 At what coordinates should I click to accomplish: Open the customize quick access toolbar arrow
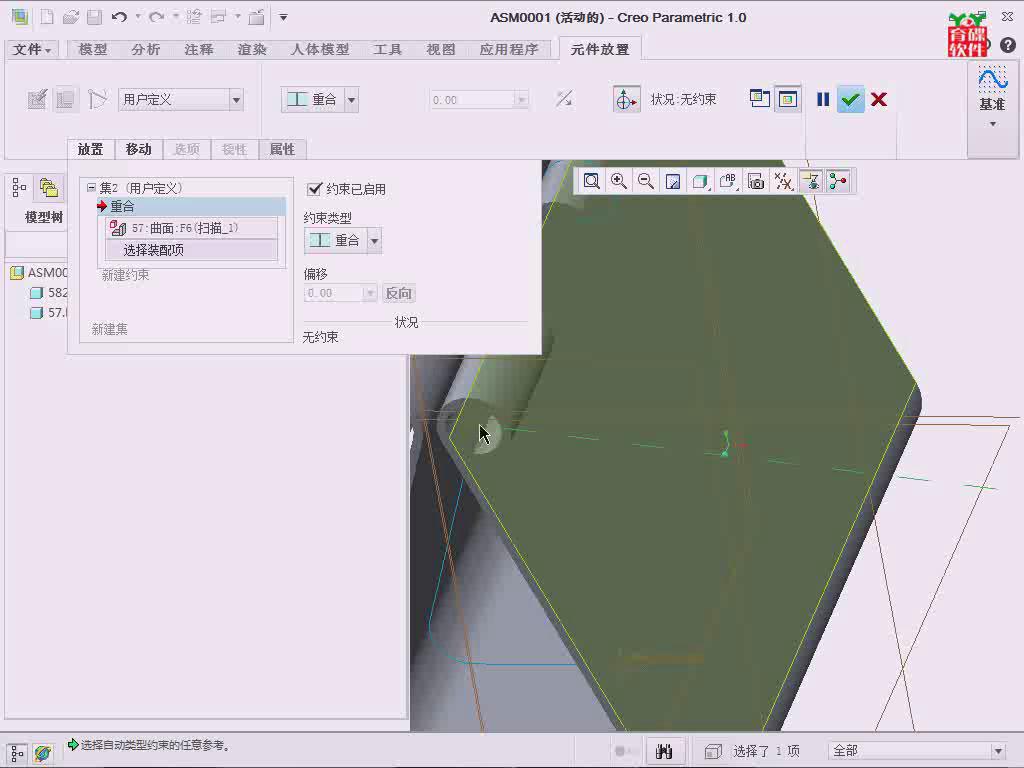click(283, 17)
